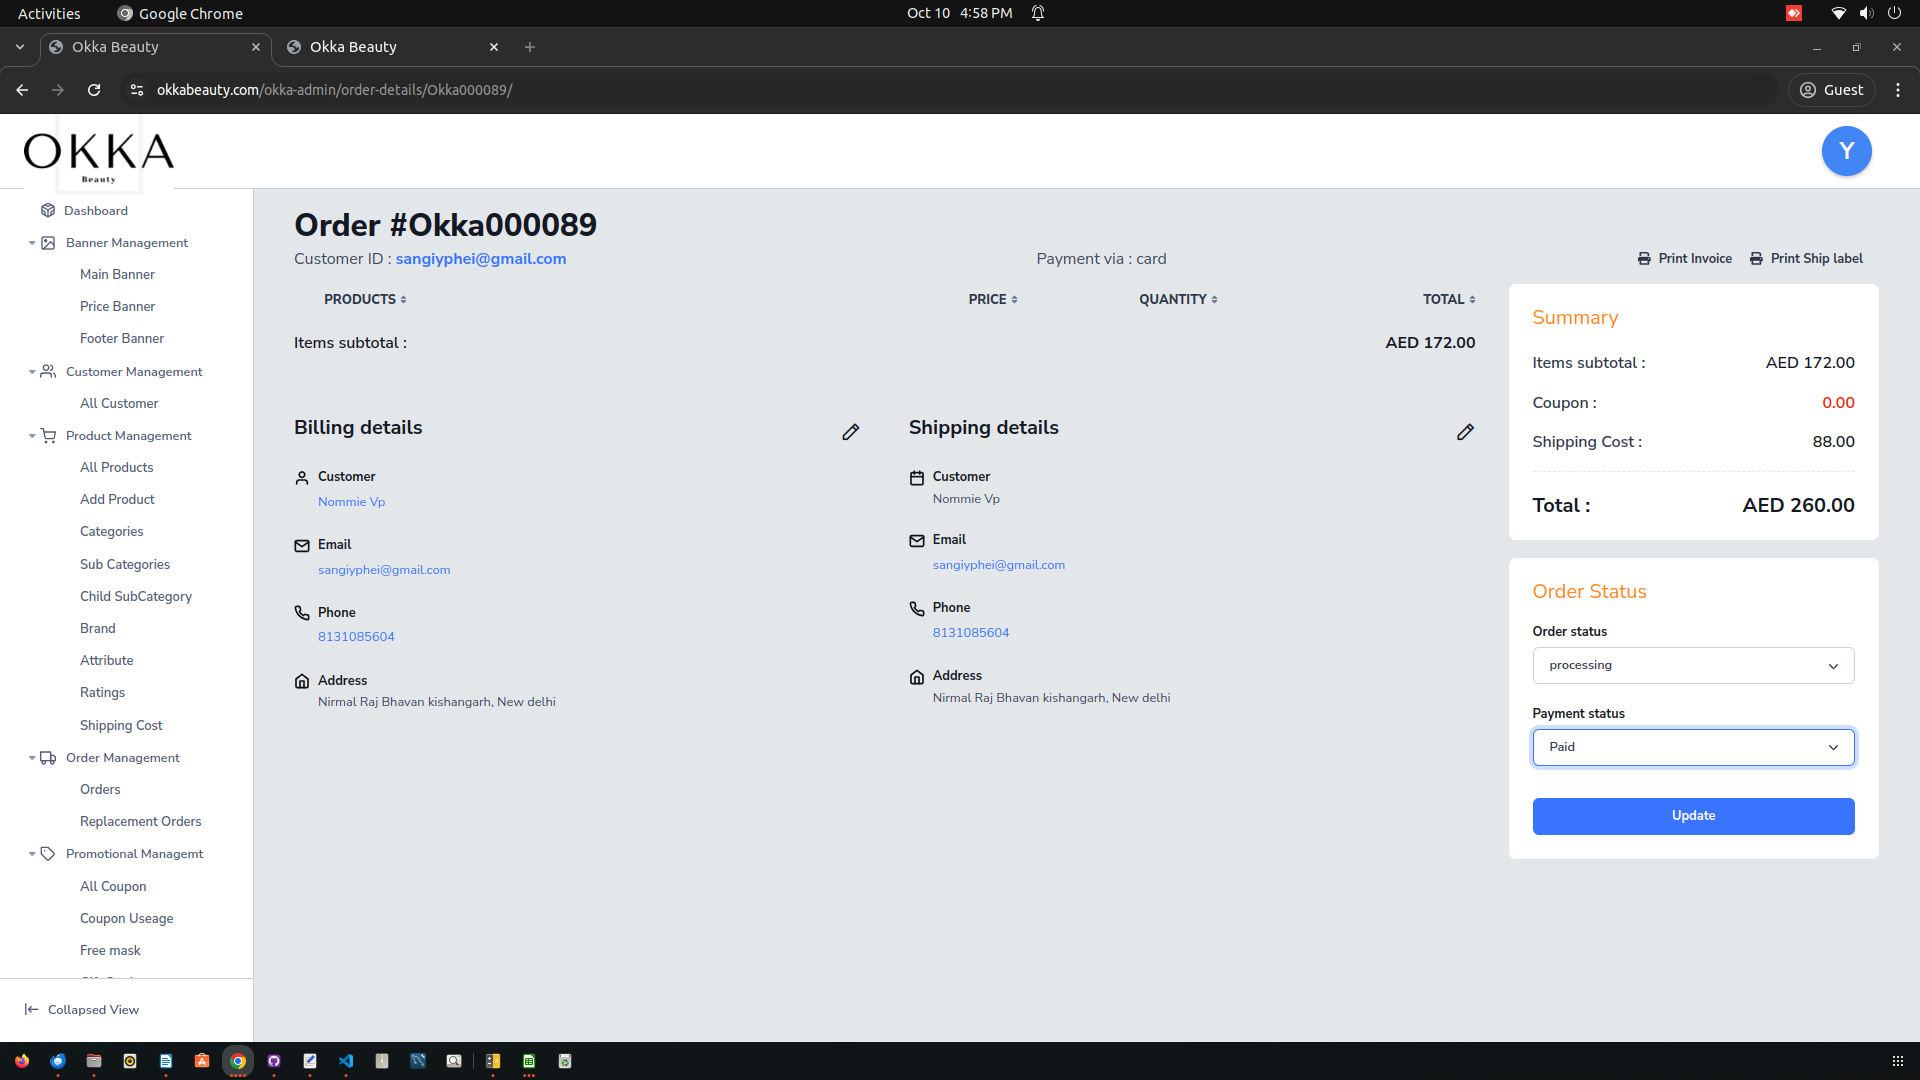Open VS Code from the taskbar
The width and height of the screenshot is (1920, 1080).
coord(346,1061)
